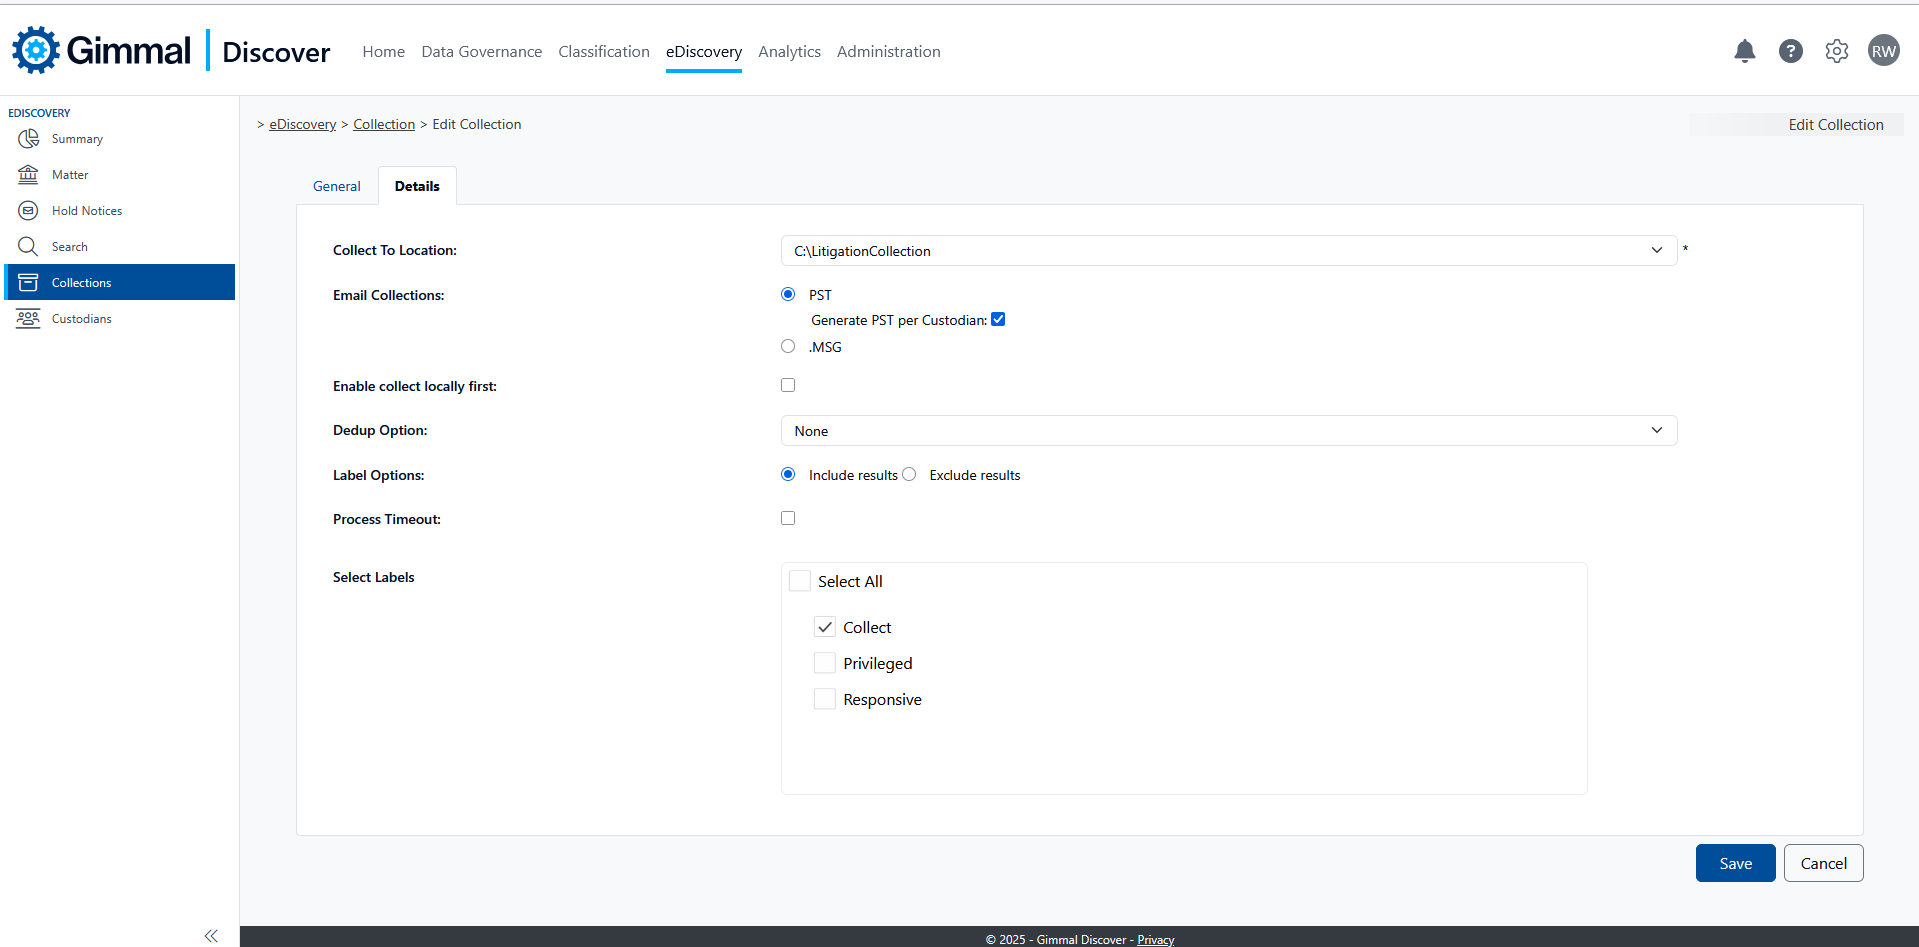Check the Privileged label
1919x947 pixels.
tap(825, 664)
